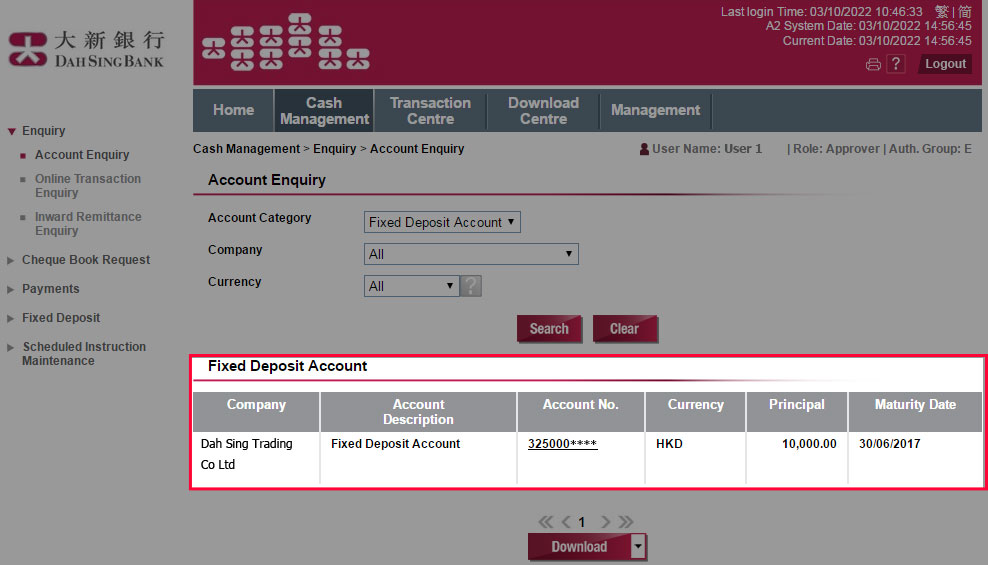Viewport: 988px width, 565px height.
Task: Open the Download Centre tab
Action: click(x=543, y=110)
